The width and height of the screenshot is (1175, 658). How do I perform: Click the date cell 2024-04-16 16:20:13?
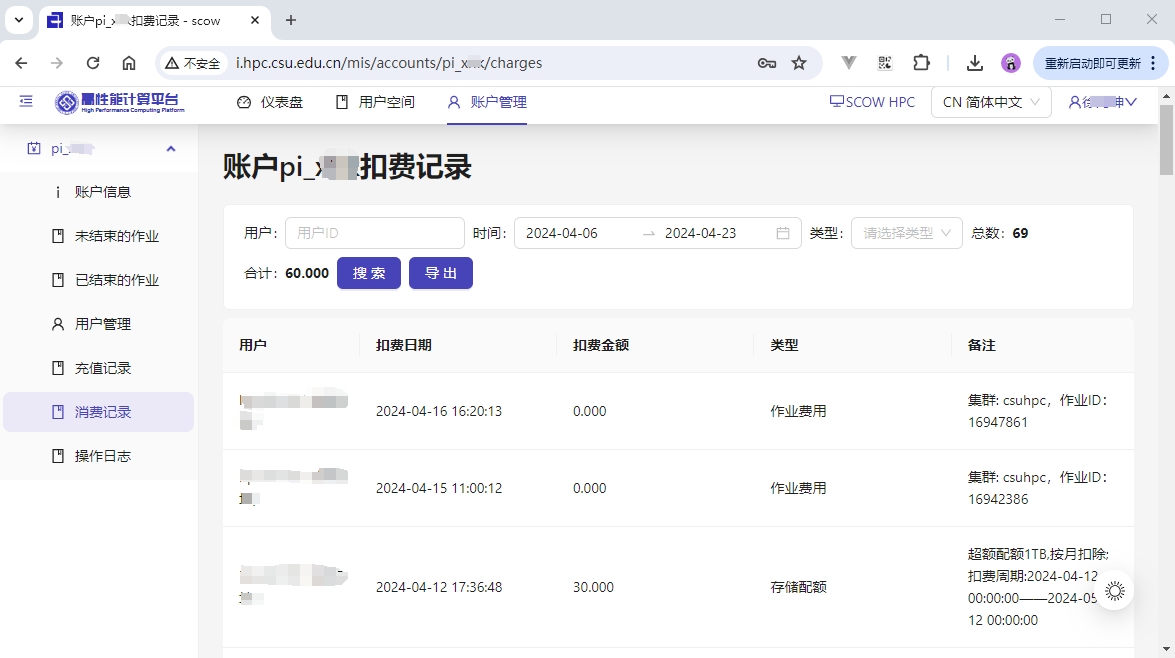pos(439,411)
